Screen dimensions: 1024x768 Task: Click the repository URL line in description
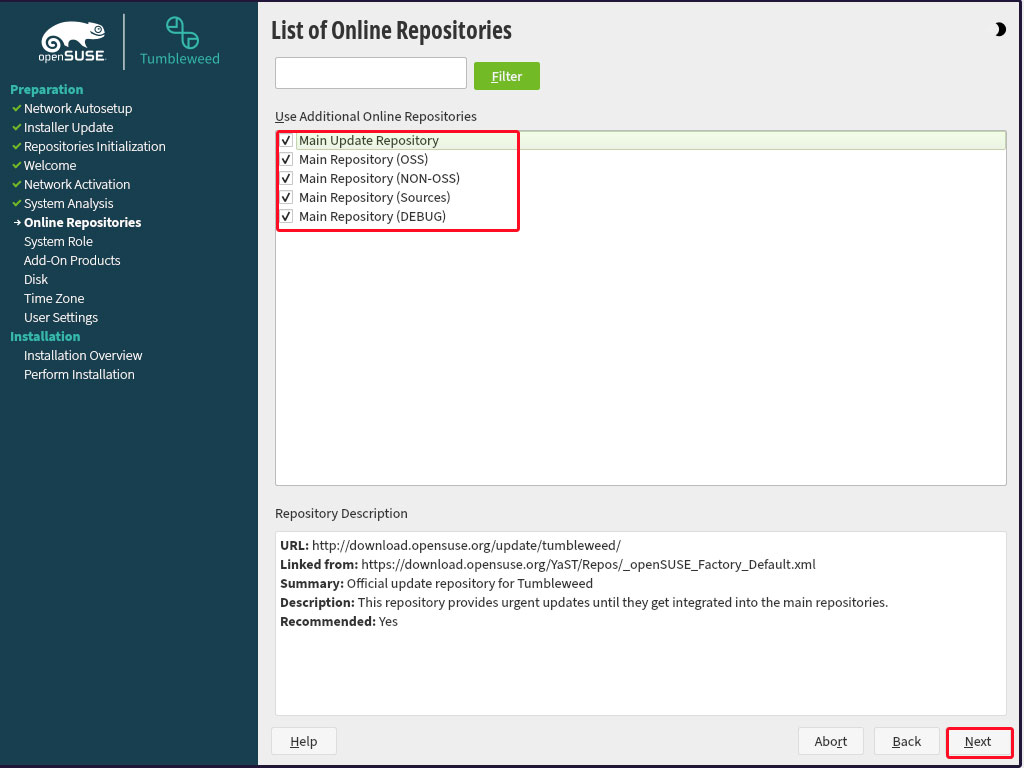tap(451, 545)
